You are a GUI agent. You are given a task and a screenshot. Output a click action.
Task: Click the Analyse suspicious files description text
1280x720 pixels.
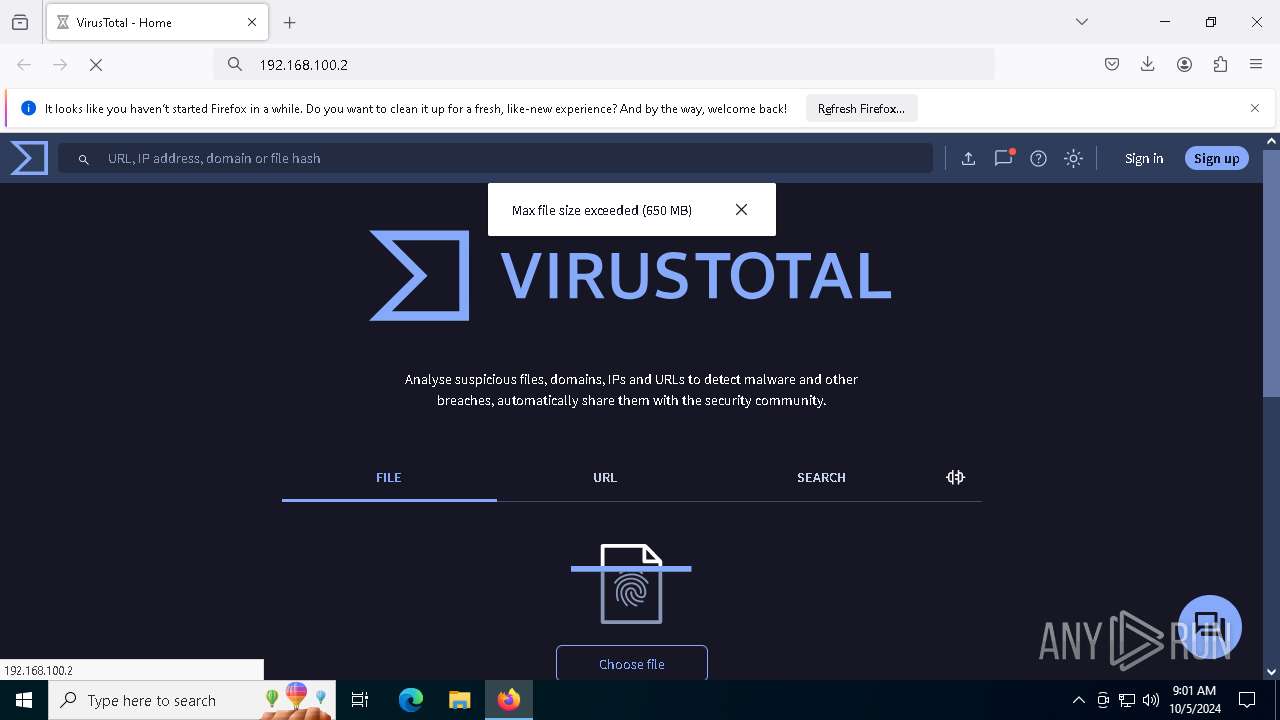(631, 390)
